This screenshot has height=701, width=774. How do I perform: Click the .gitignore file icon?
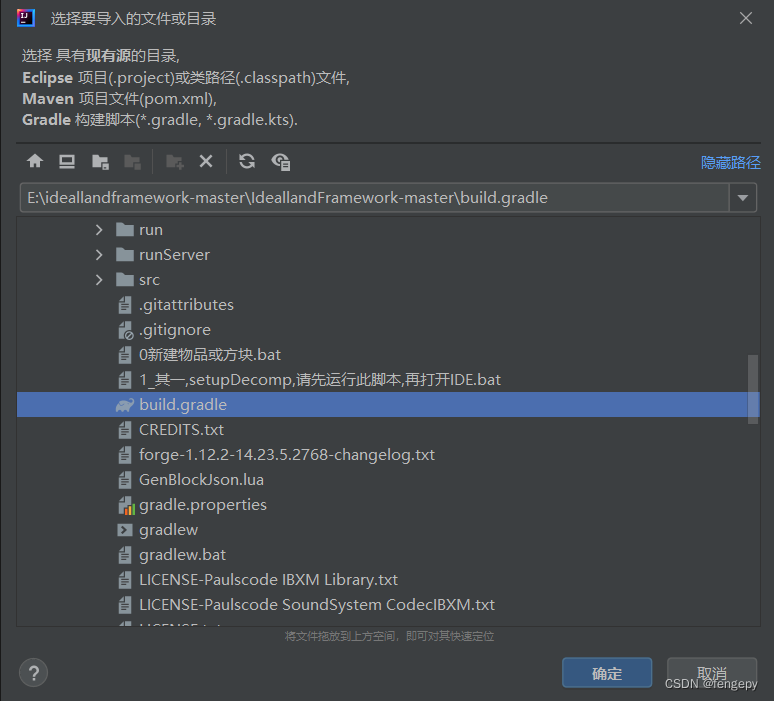[125, 330]
